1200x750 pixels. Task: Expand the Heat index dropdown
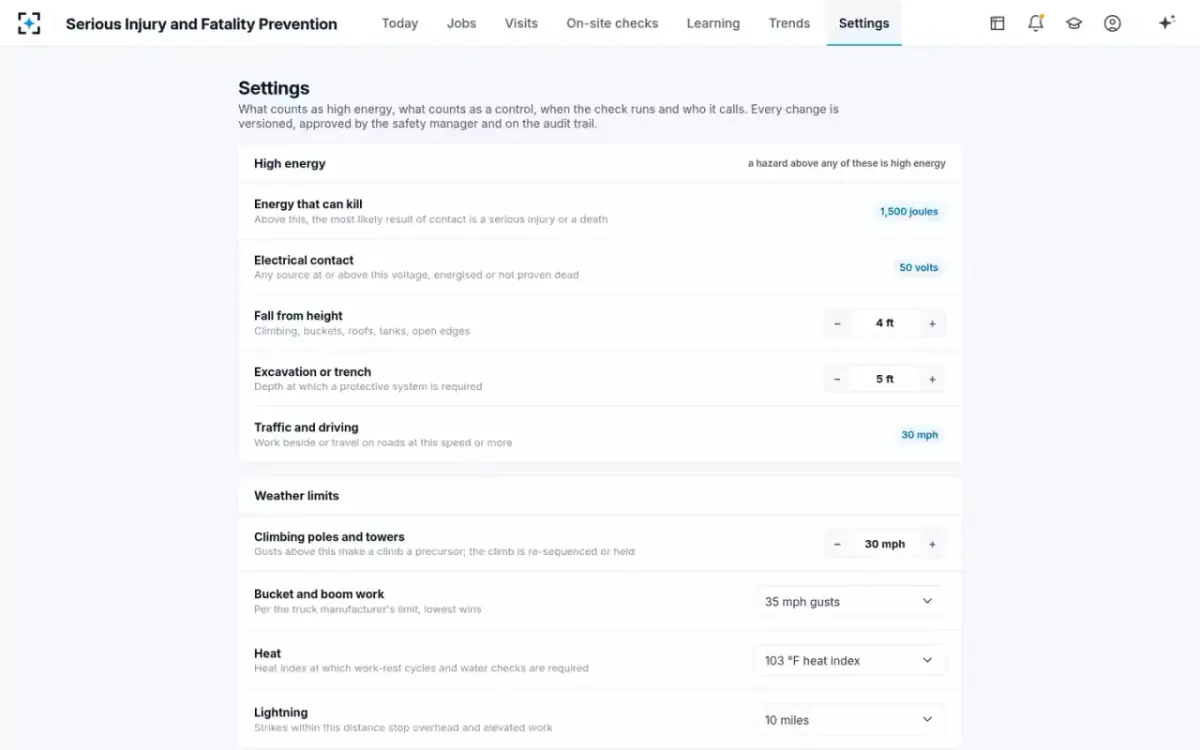tap(849, 661)
